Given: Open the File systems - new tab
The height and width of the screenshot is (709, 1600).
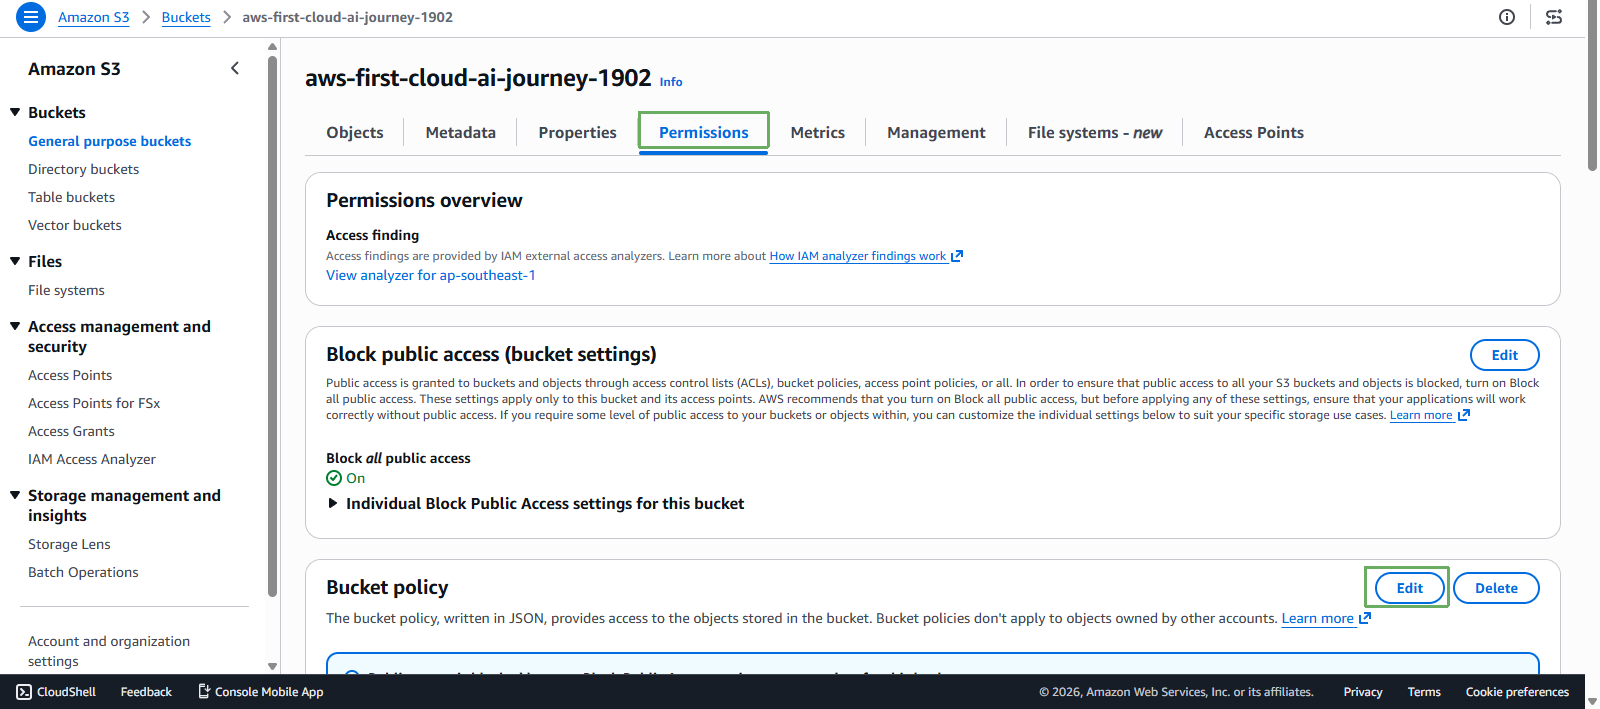Looking at the screenshot, I should [1095, 132].
